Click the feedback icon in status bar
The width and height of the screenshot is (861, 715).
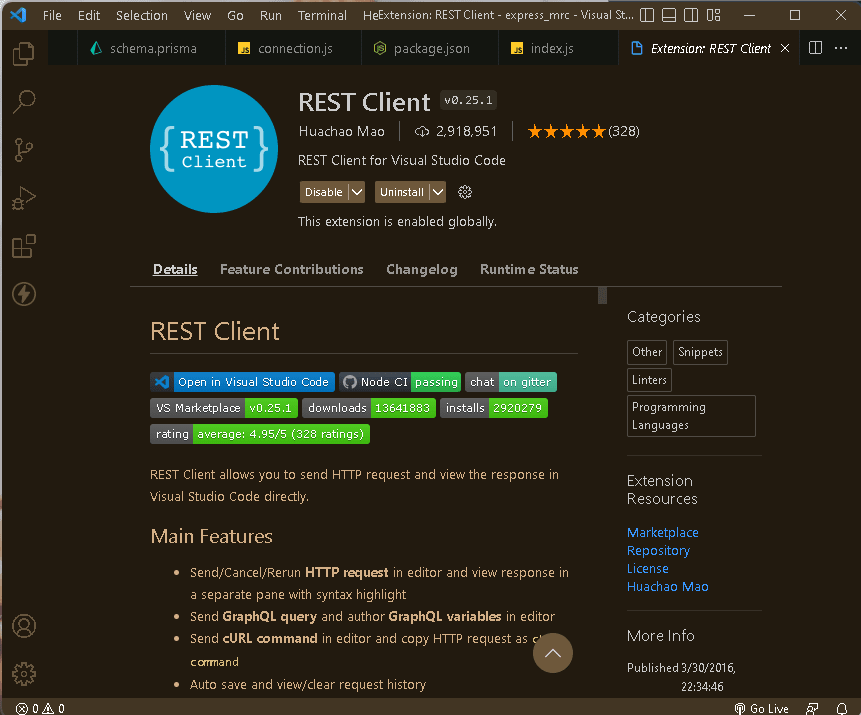click(x=812, y=708)
